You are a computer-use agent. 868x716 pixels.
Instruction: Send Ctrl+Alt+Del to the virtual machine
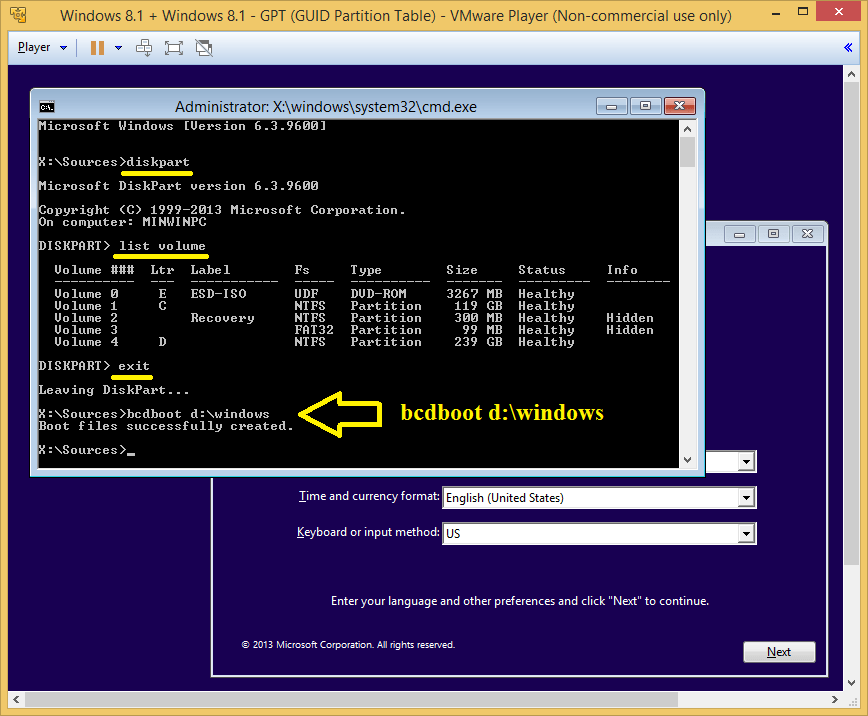(144, 47)
